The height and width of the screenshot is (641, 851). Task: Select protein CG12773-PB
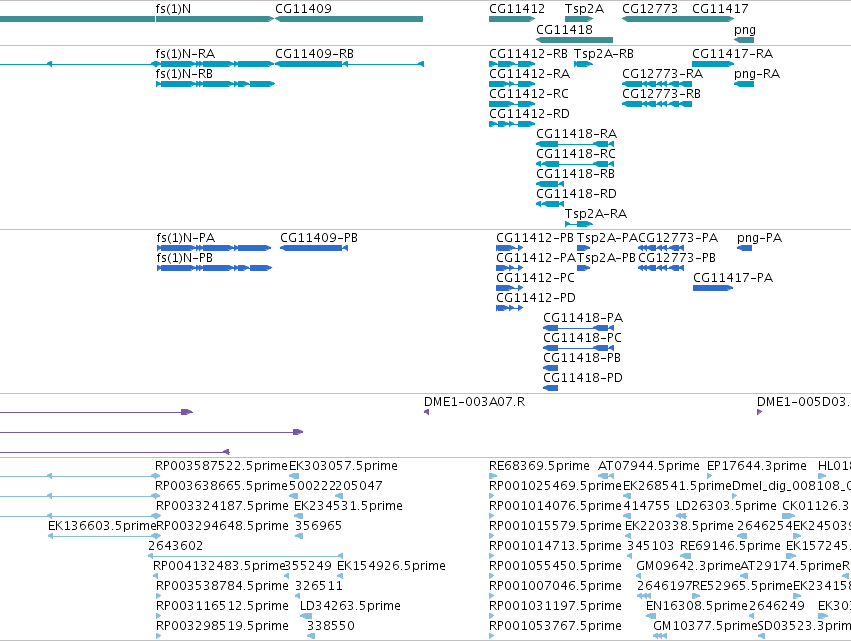coord(677,258)
